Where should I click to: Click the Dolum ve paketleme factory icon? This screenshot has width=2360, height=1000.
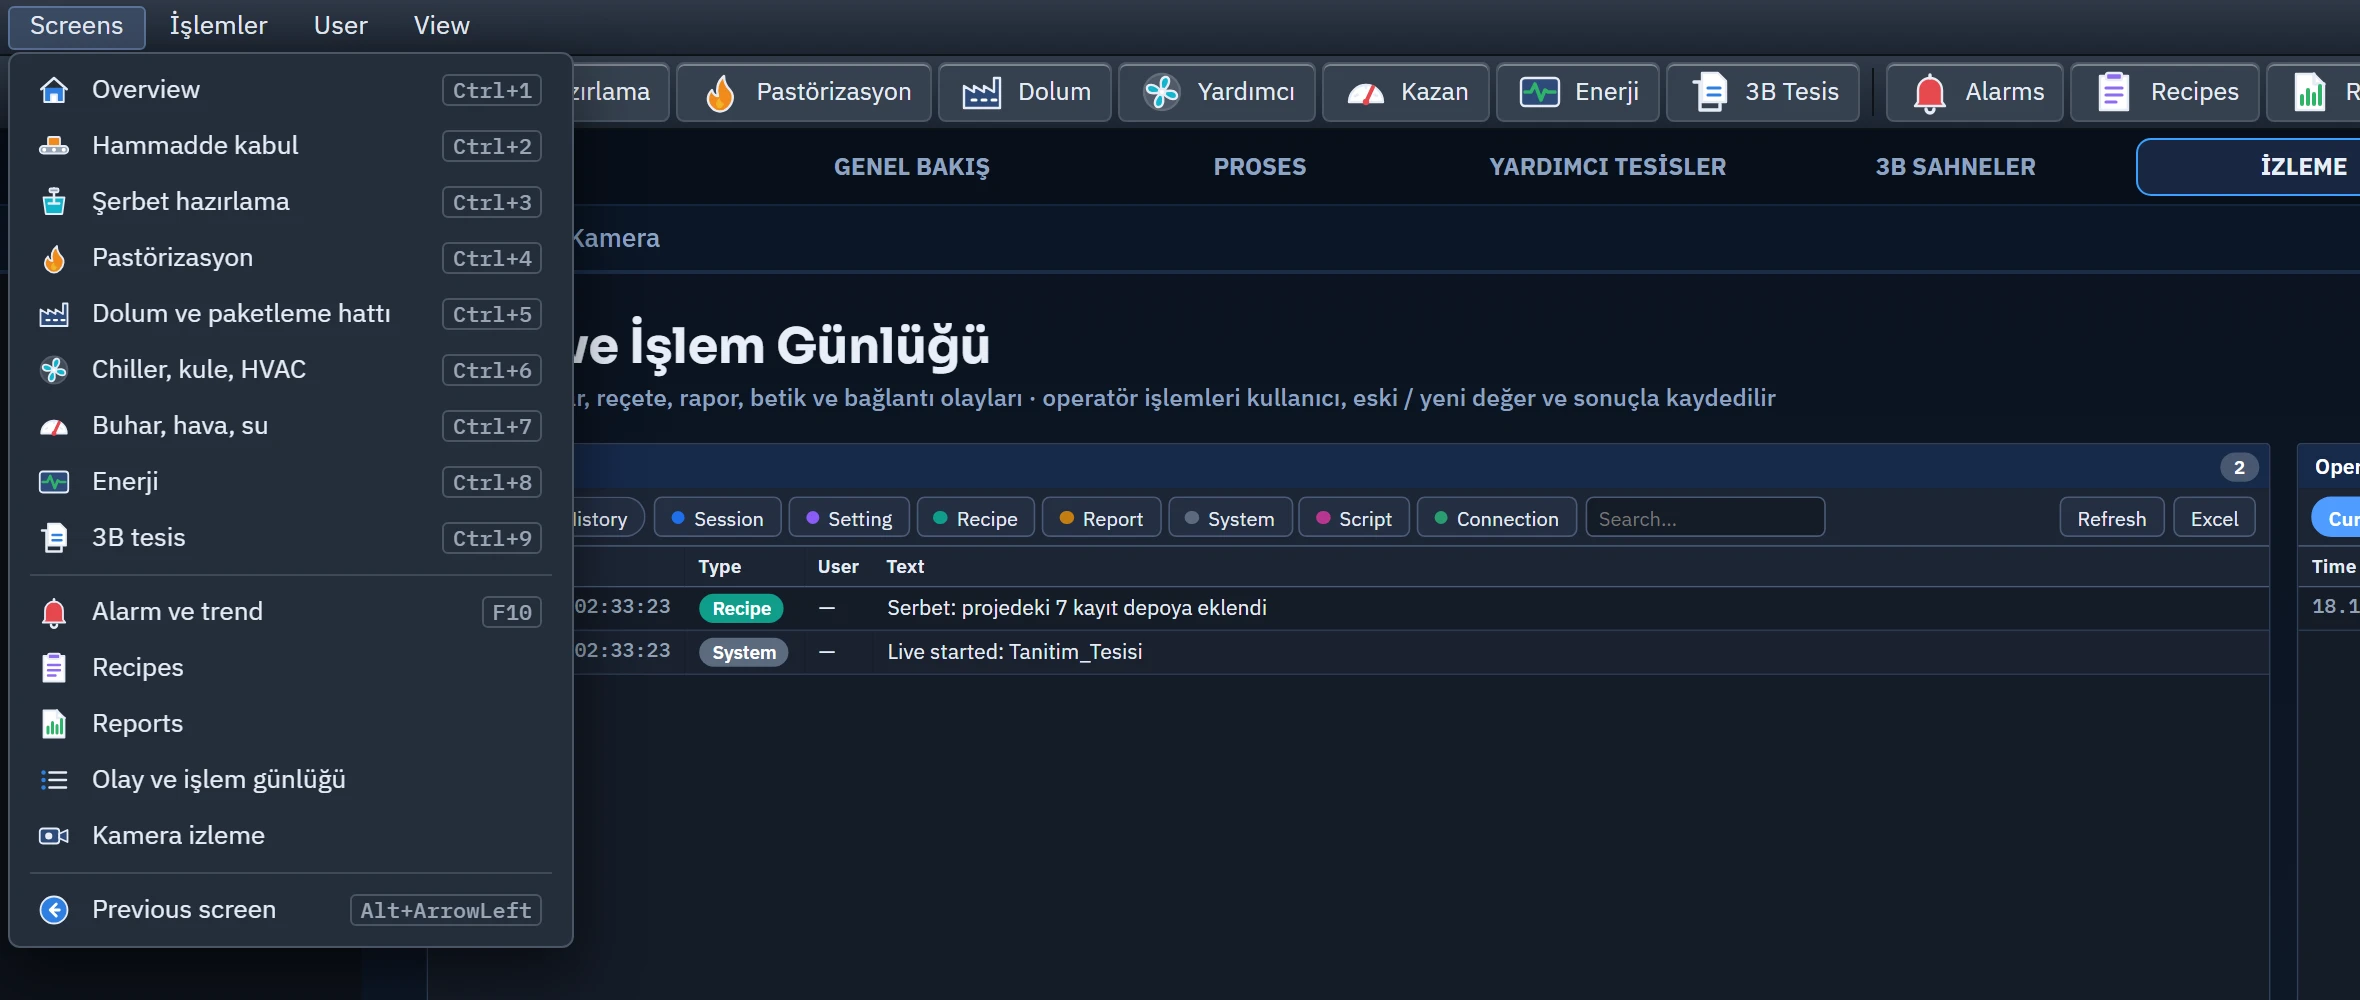pyautogui.click(x=54, y=314)
